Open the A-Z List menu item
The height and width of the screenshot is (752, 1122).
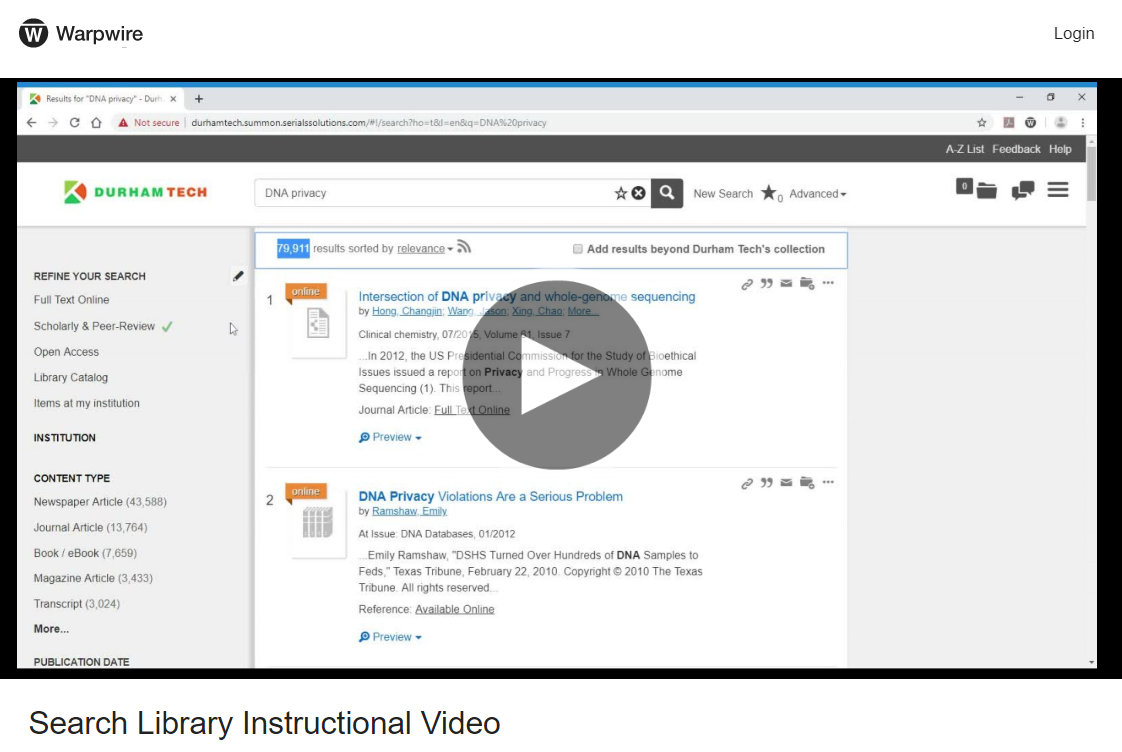[964, 149]
